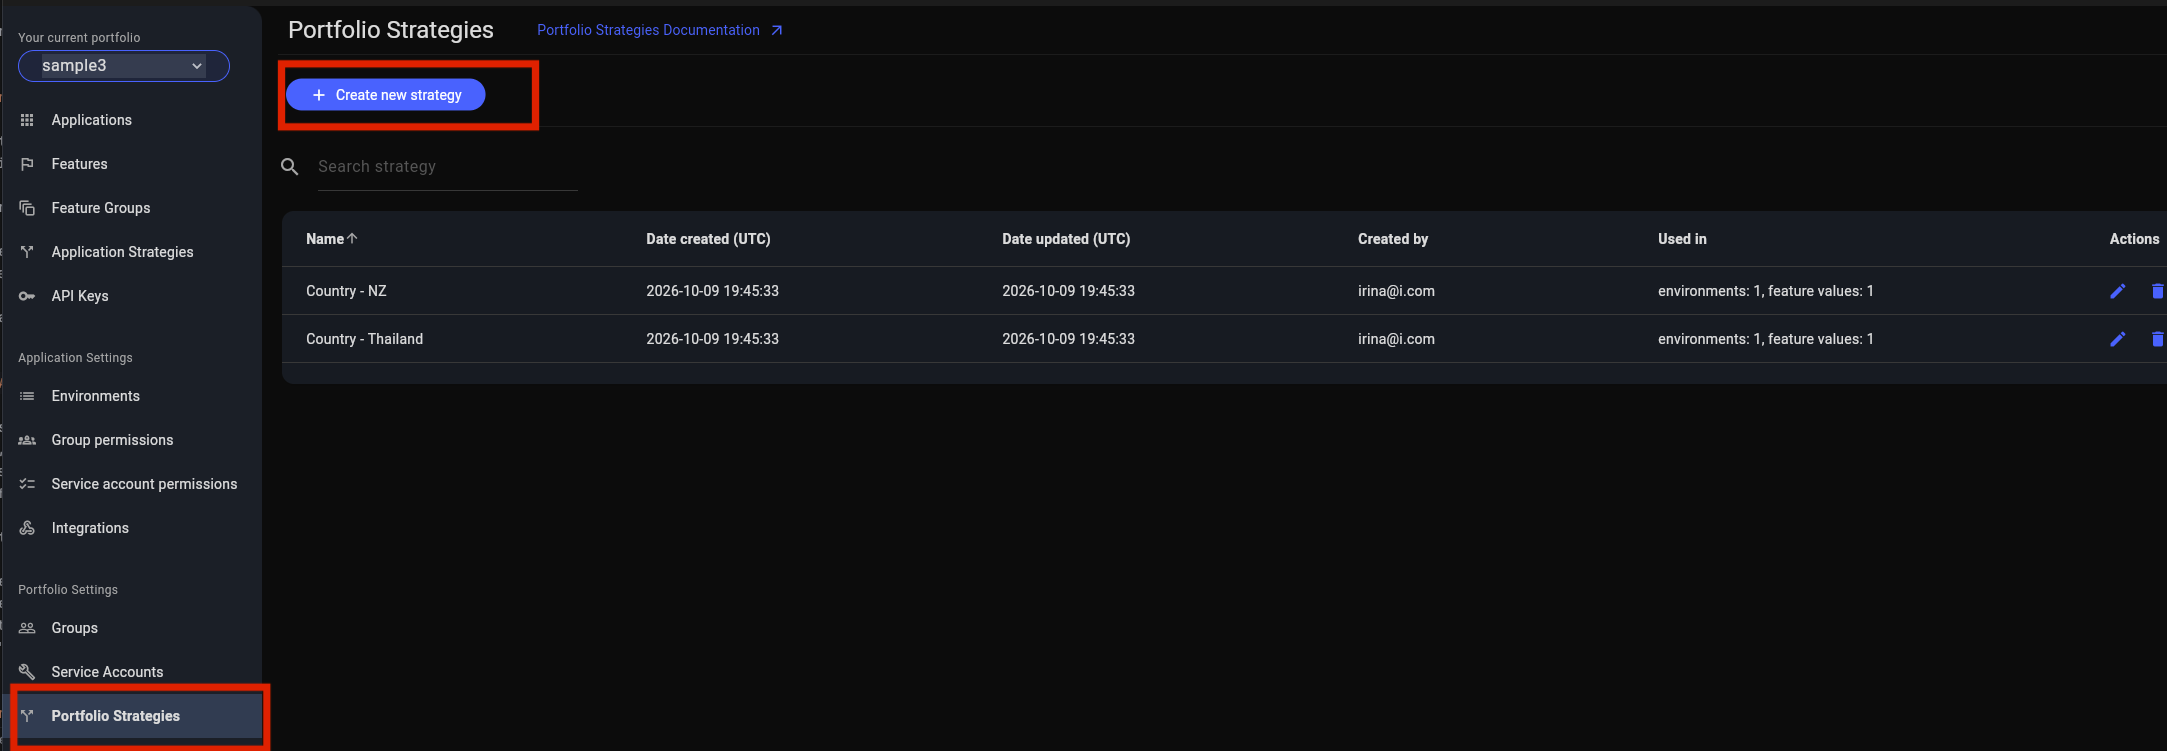Select the Country - Thailand name cell
Screen dimensions: 2167x751
[364, 339]
